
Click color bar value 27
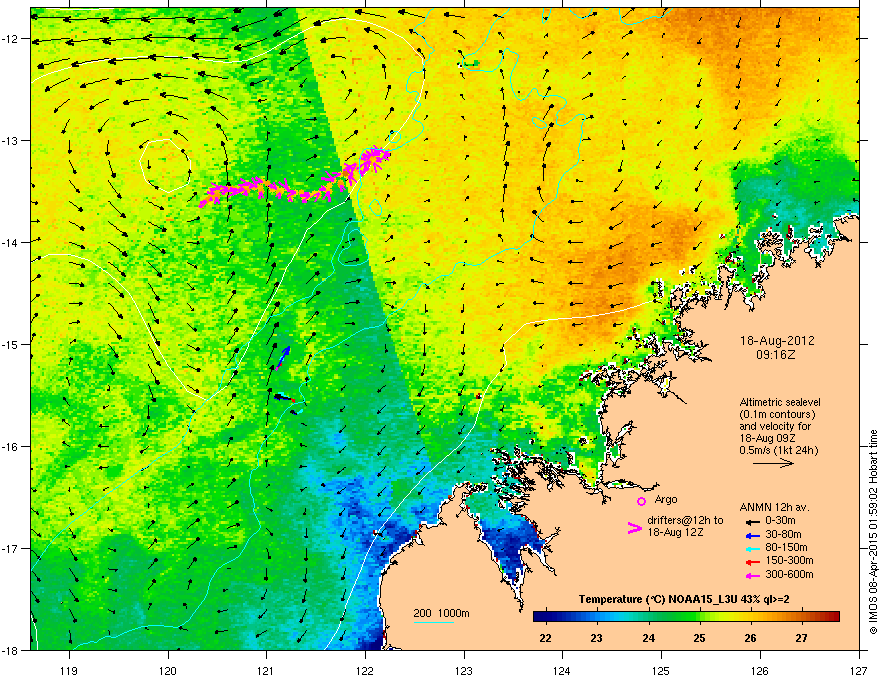(801, 638)
